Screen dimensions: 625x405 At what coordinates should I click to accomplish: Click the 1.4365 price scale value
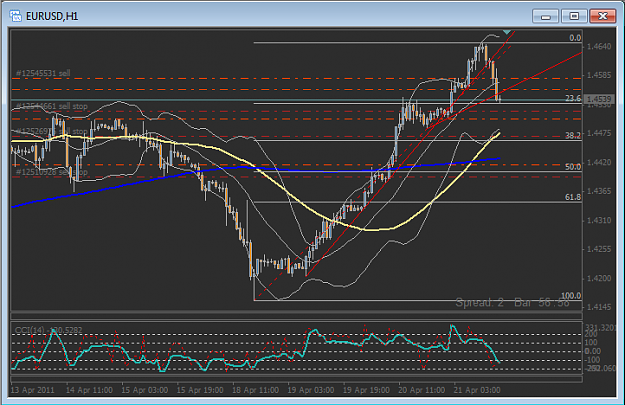599,191
